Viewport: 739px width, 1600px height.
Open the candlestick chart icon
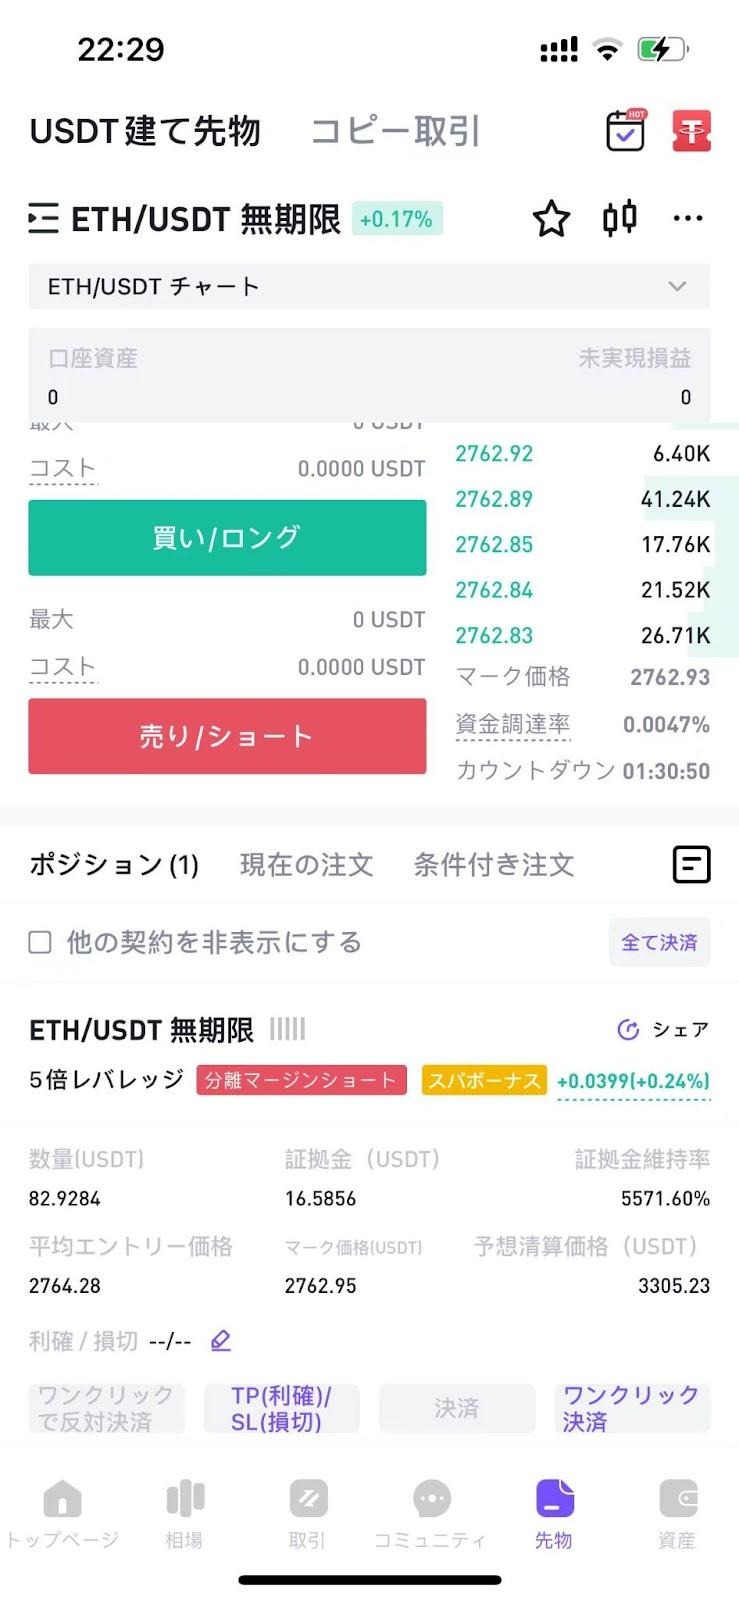[x=620, y=218]
